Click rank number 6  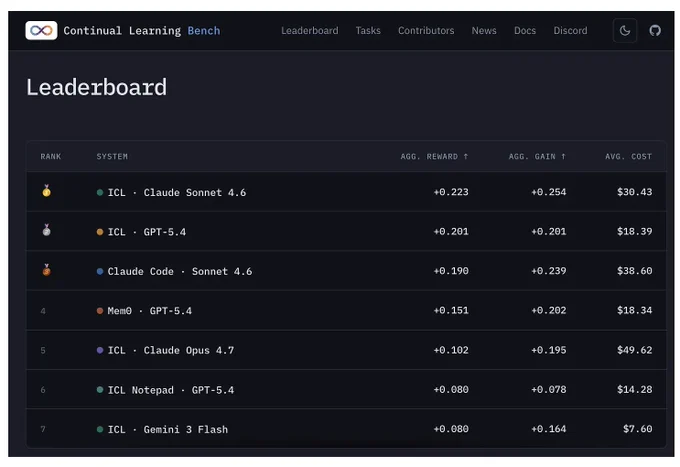pyautogui.click(x=43, y=390)
